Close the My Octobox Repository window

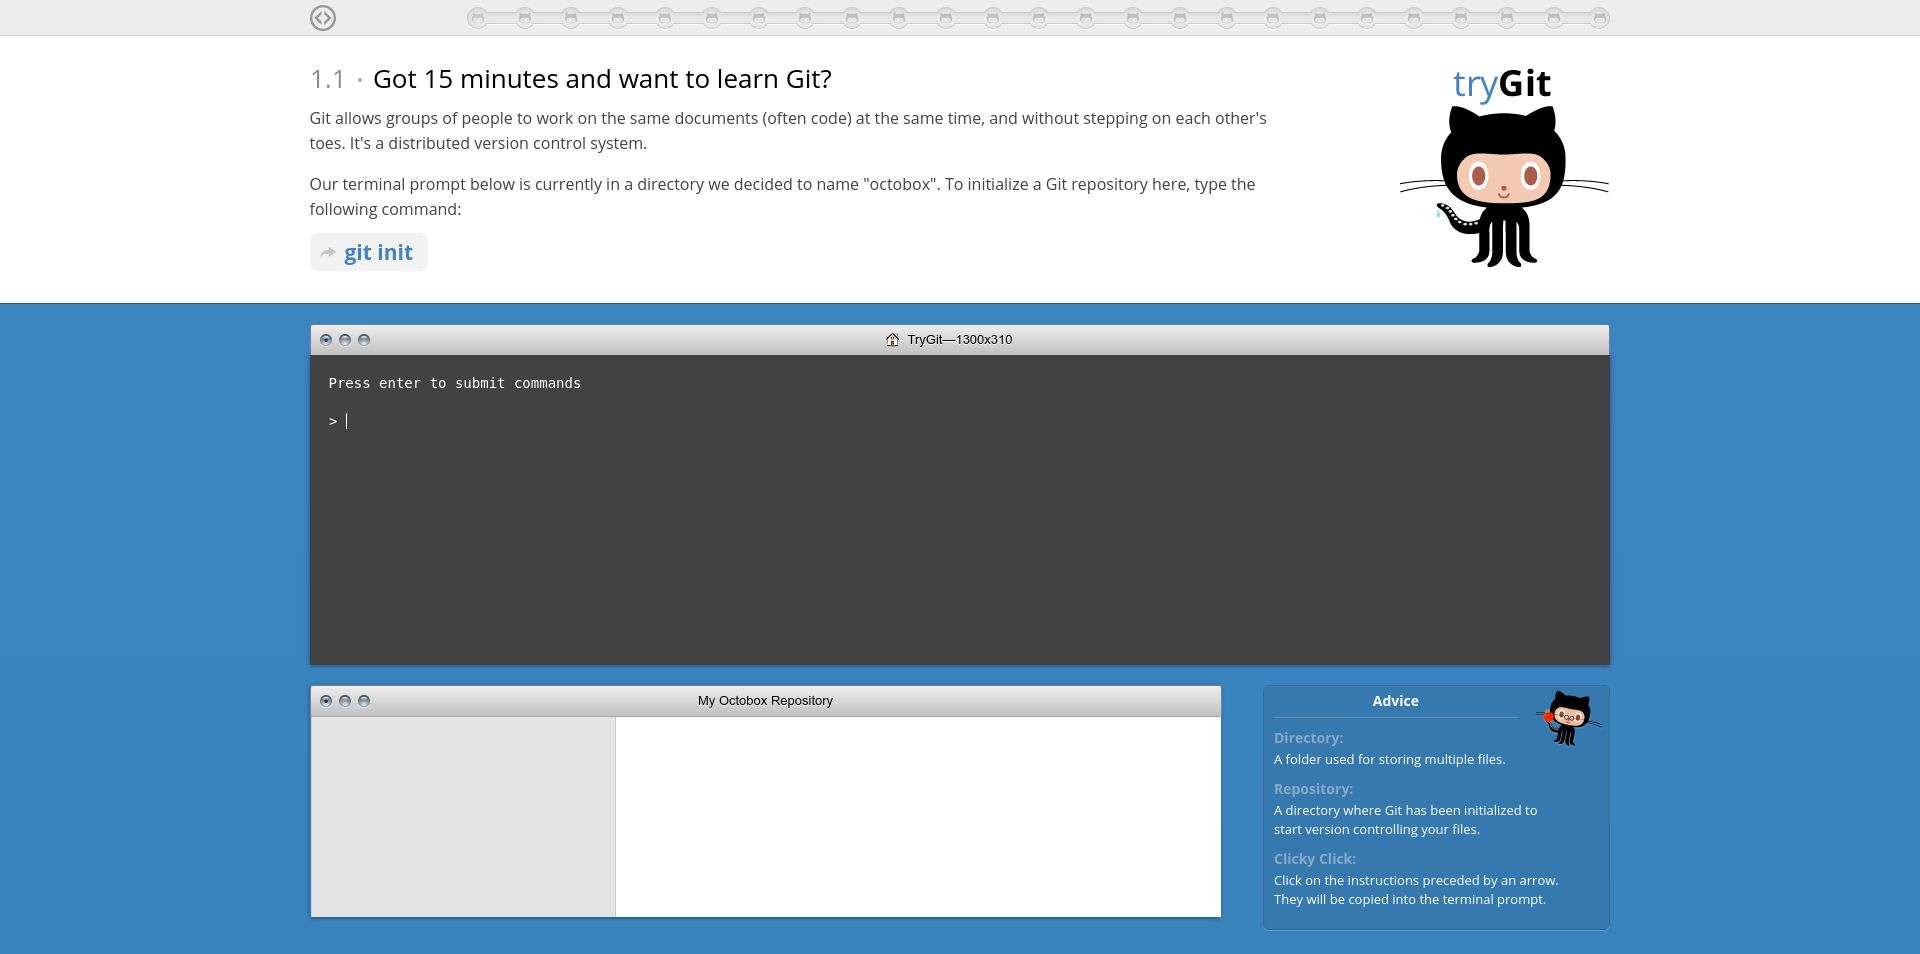pyautogui.click(x=326, y=701)
